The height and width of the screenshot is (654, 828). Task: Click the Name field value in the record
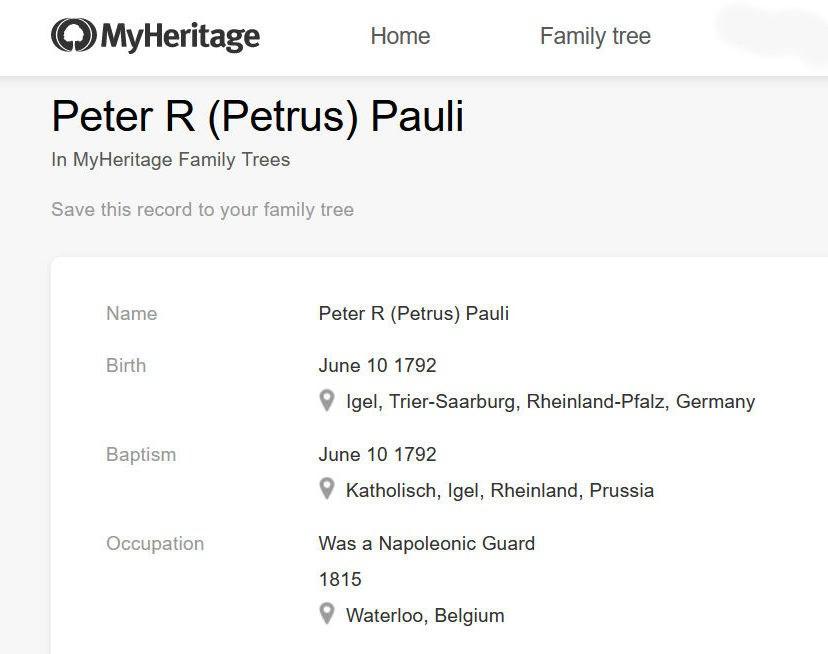tap(413, 314)
